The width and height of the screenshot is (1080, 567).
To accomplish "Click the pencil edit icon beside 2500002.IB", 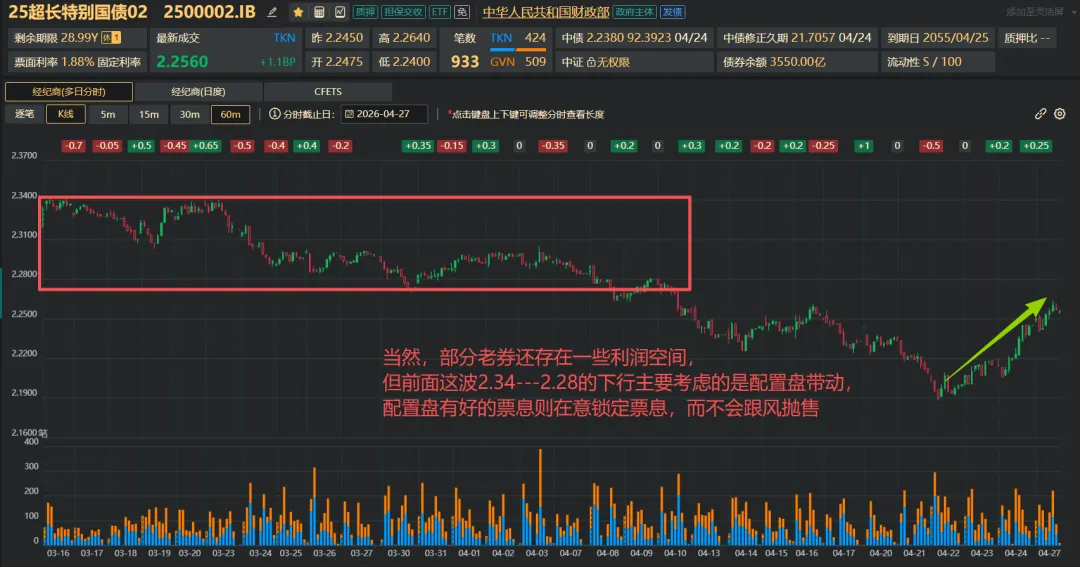I will point(273,12).
